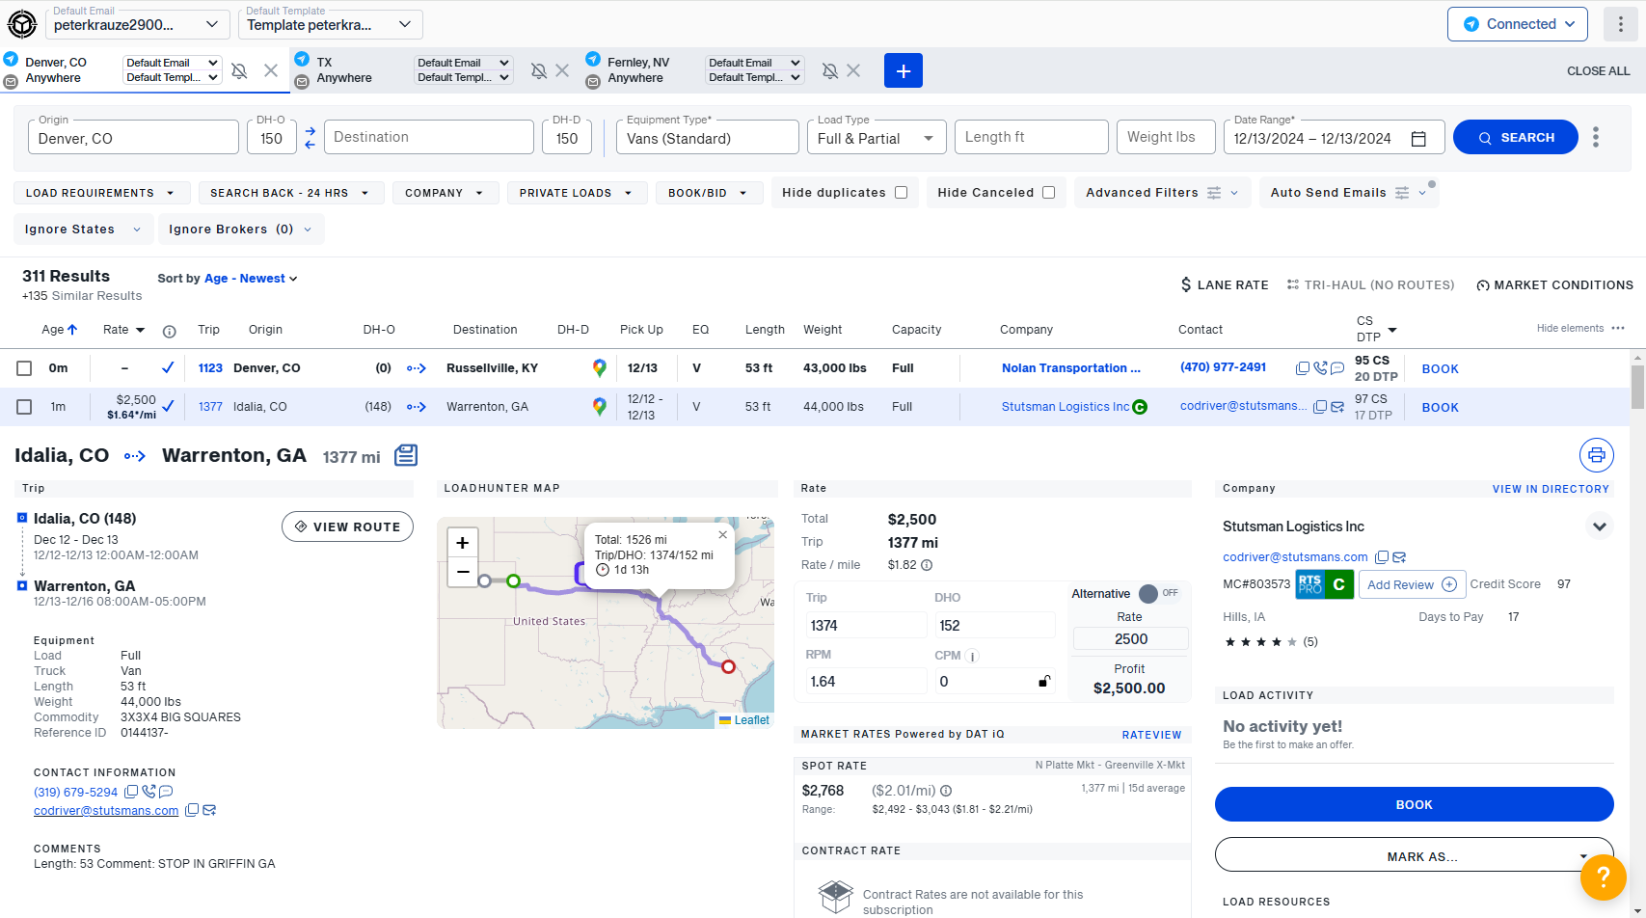
Task: Click the print load details icon
Action: click(x=1596, y=455)
